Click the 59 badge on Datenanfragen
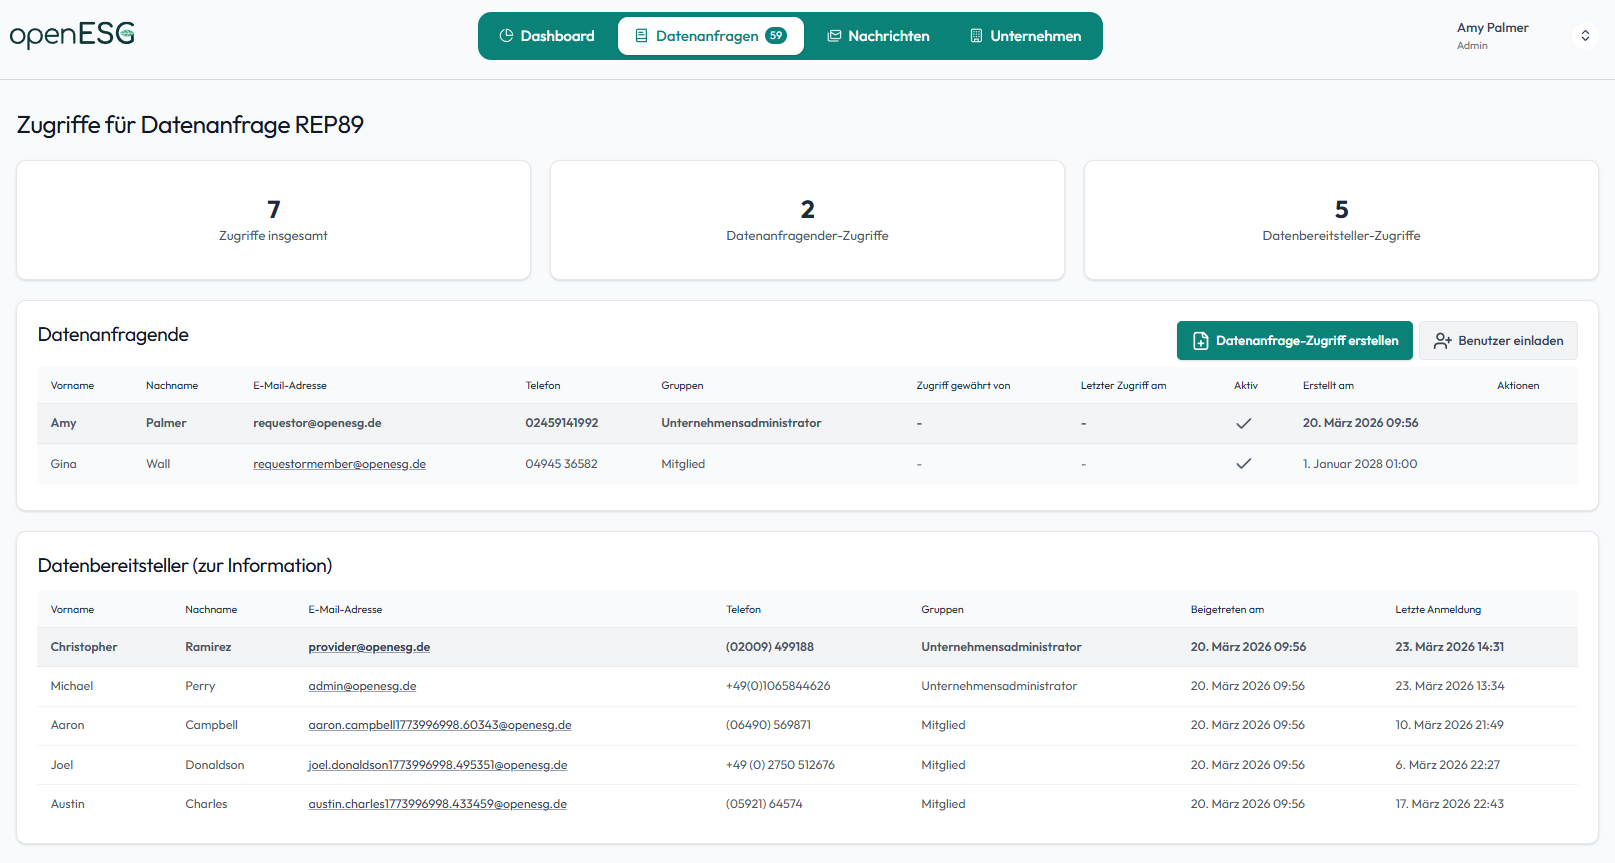1615x863 pixels. point(776,36)
